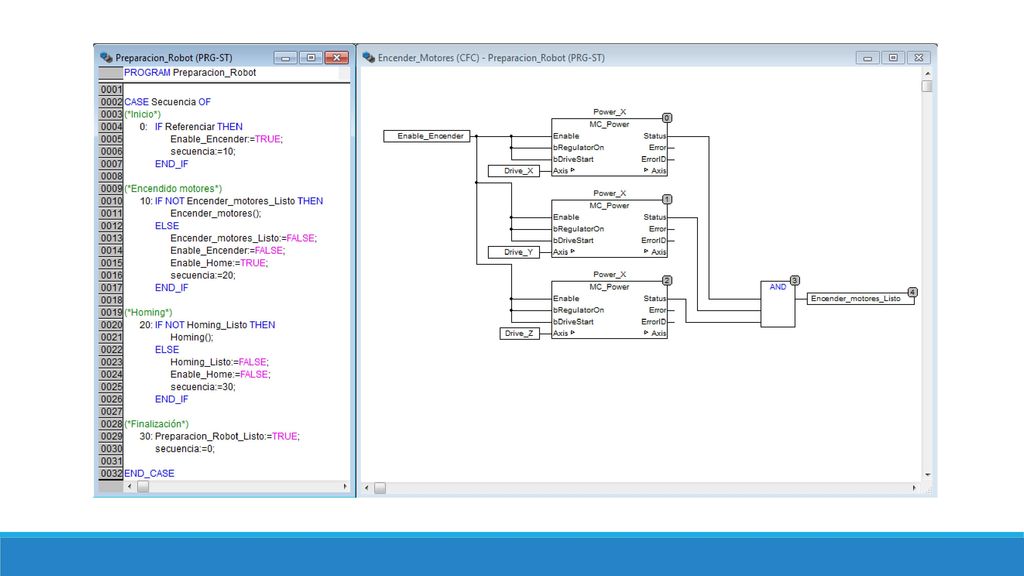Close the Preparacion_Robot (PRG-ST) window
1024x576 pixels.
coord(336,57)
